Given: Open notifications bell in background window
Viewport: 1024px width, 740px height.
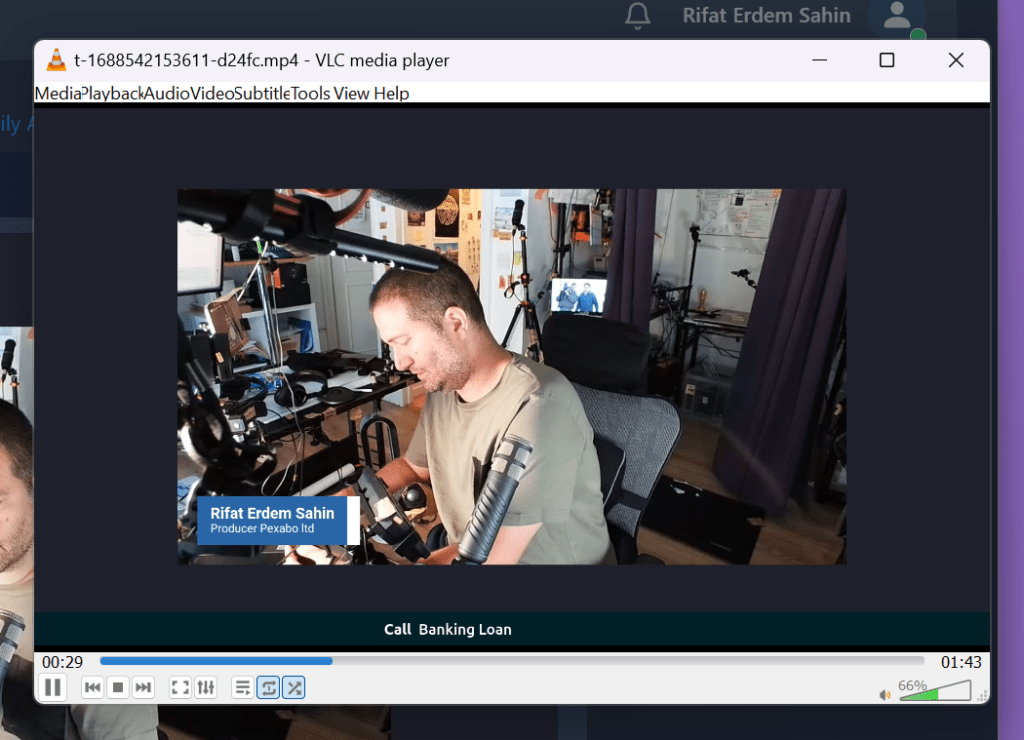Looking at the screenshot, I should 637,16.
